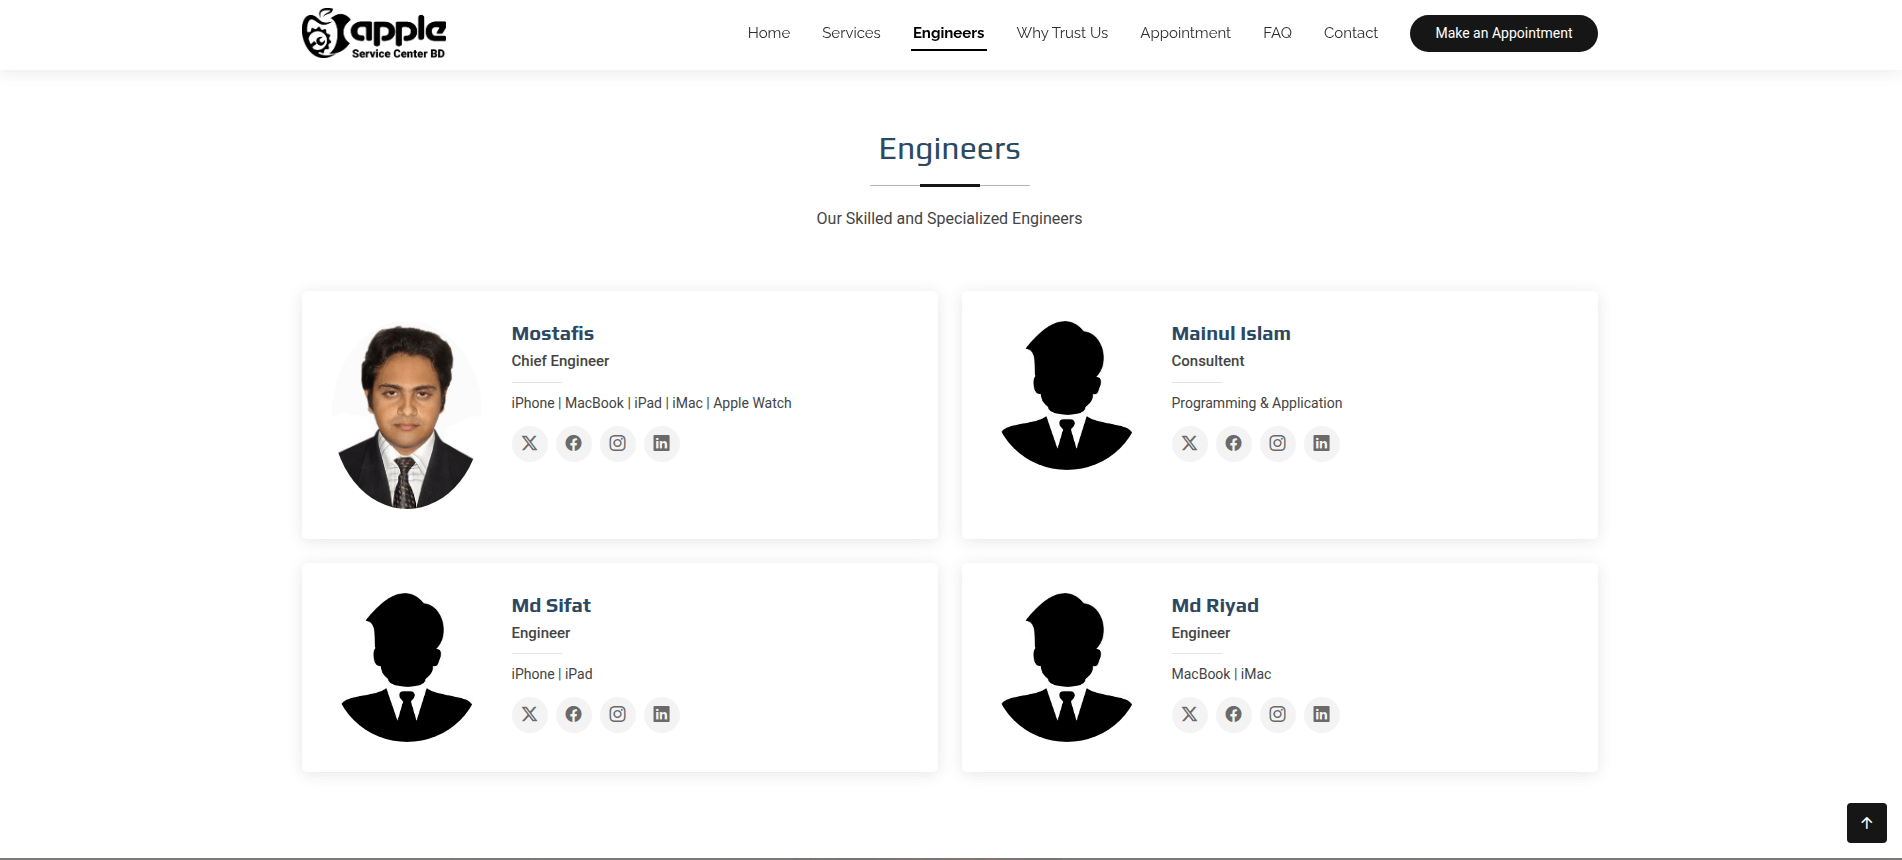
Task: Select the Why Trust Us nav link
Action: (1062, 33)
